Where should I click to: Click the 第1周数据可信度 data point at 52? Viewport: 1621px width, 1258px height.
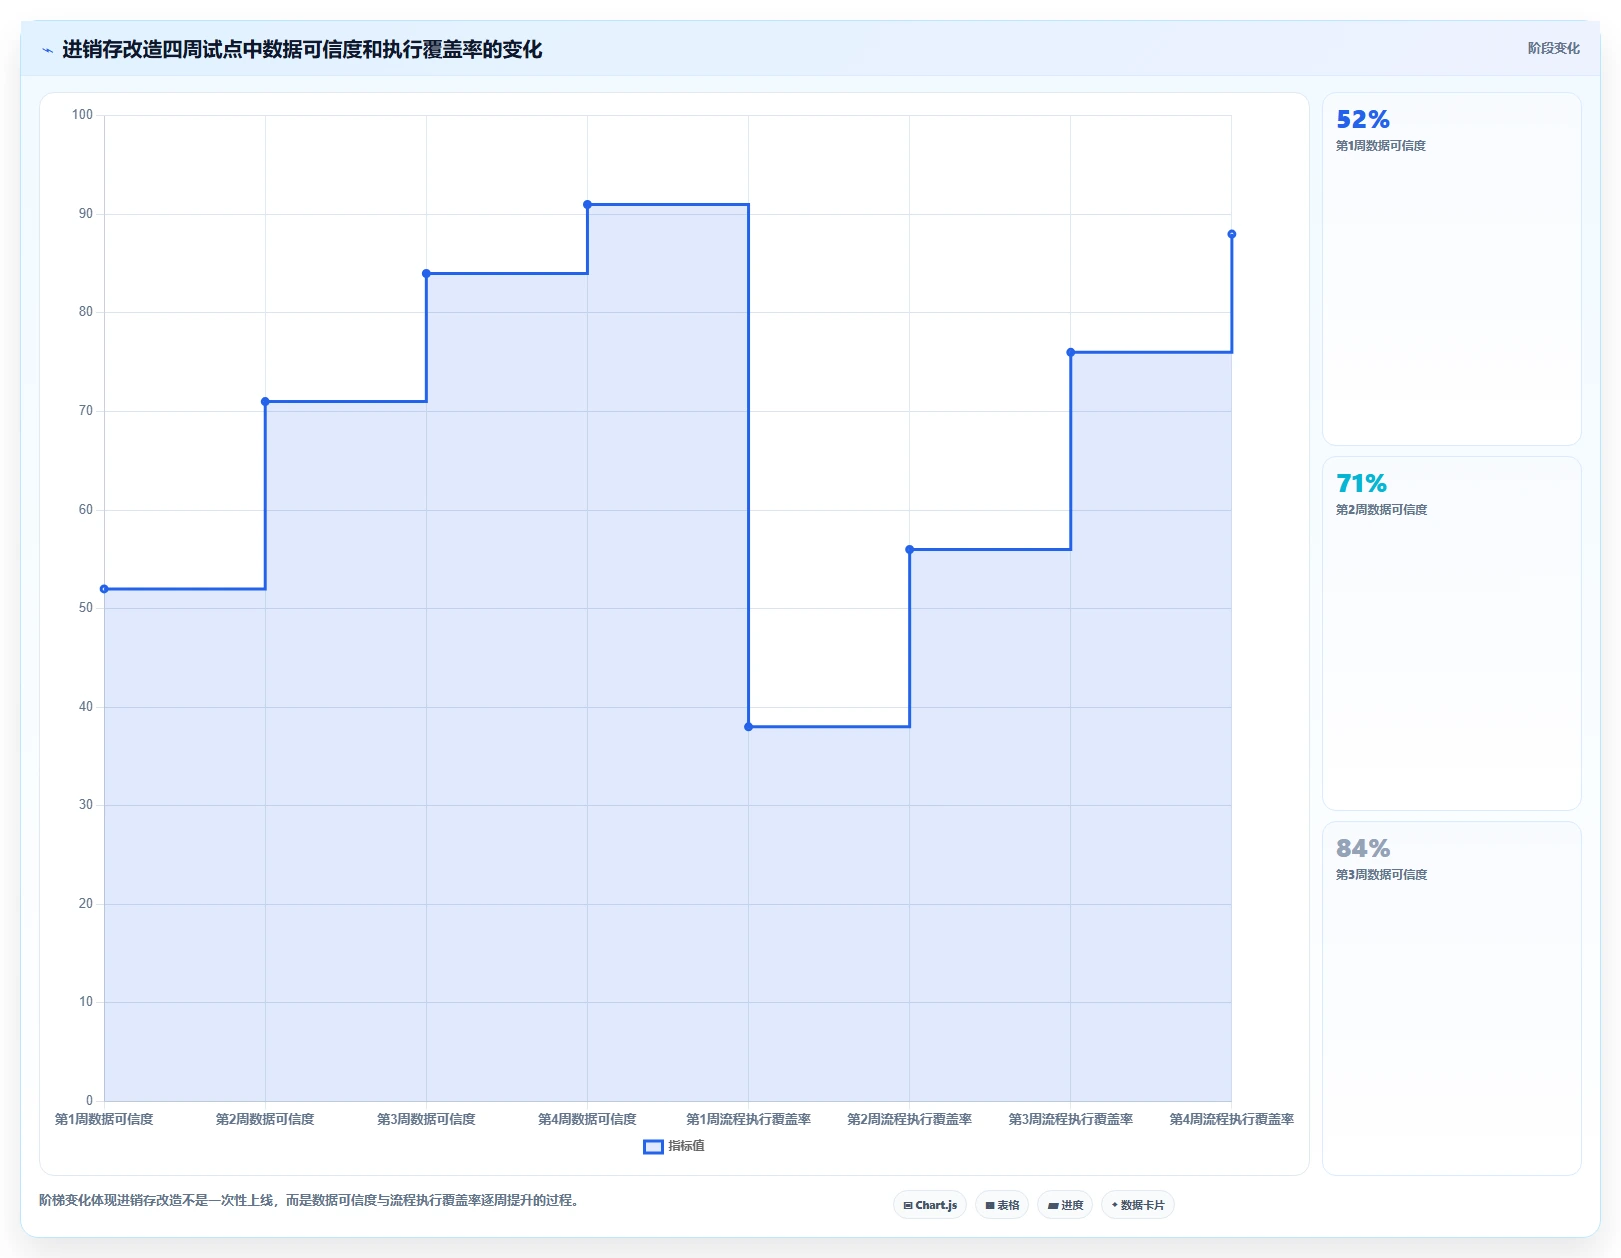coord(104,589)
